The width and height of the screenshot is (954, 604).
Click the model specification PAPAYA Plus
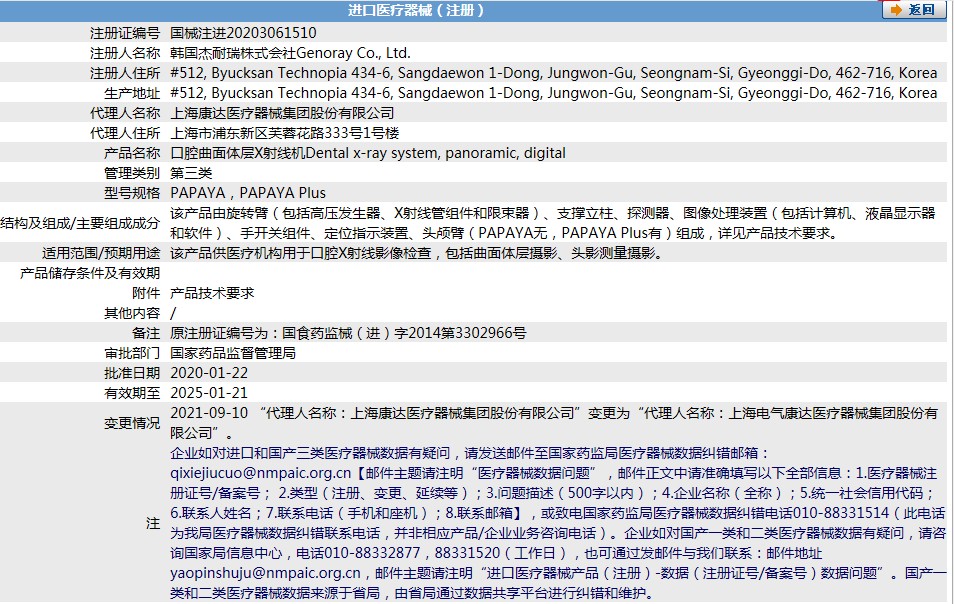click(282, 193)
